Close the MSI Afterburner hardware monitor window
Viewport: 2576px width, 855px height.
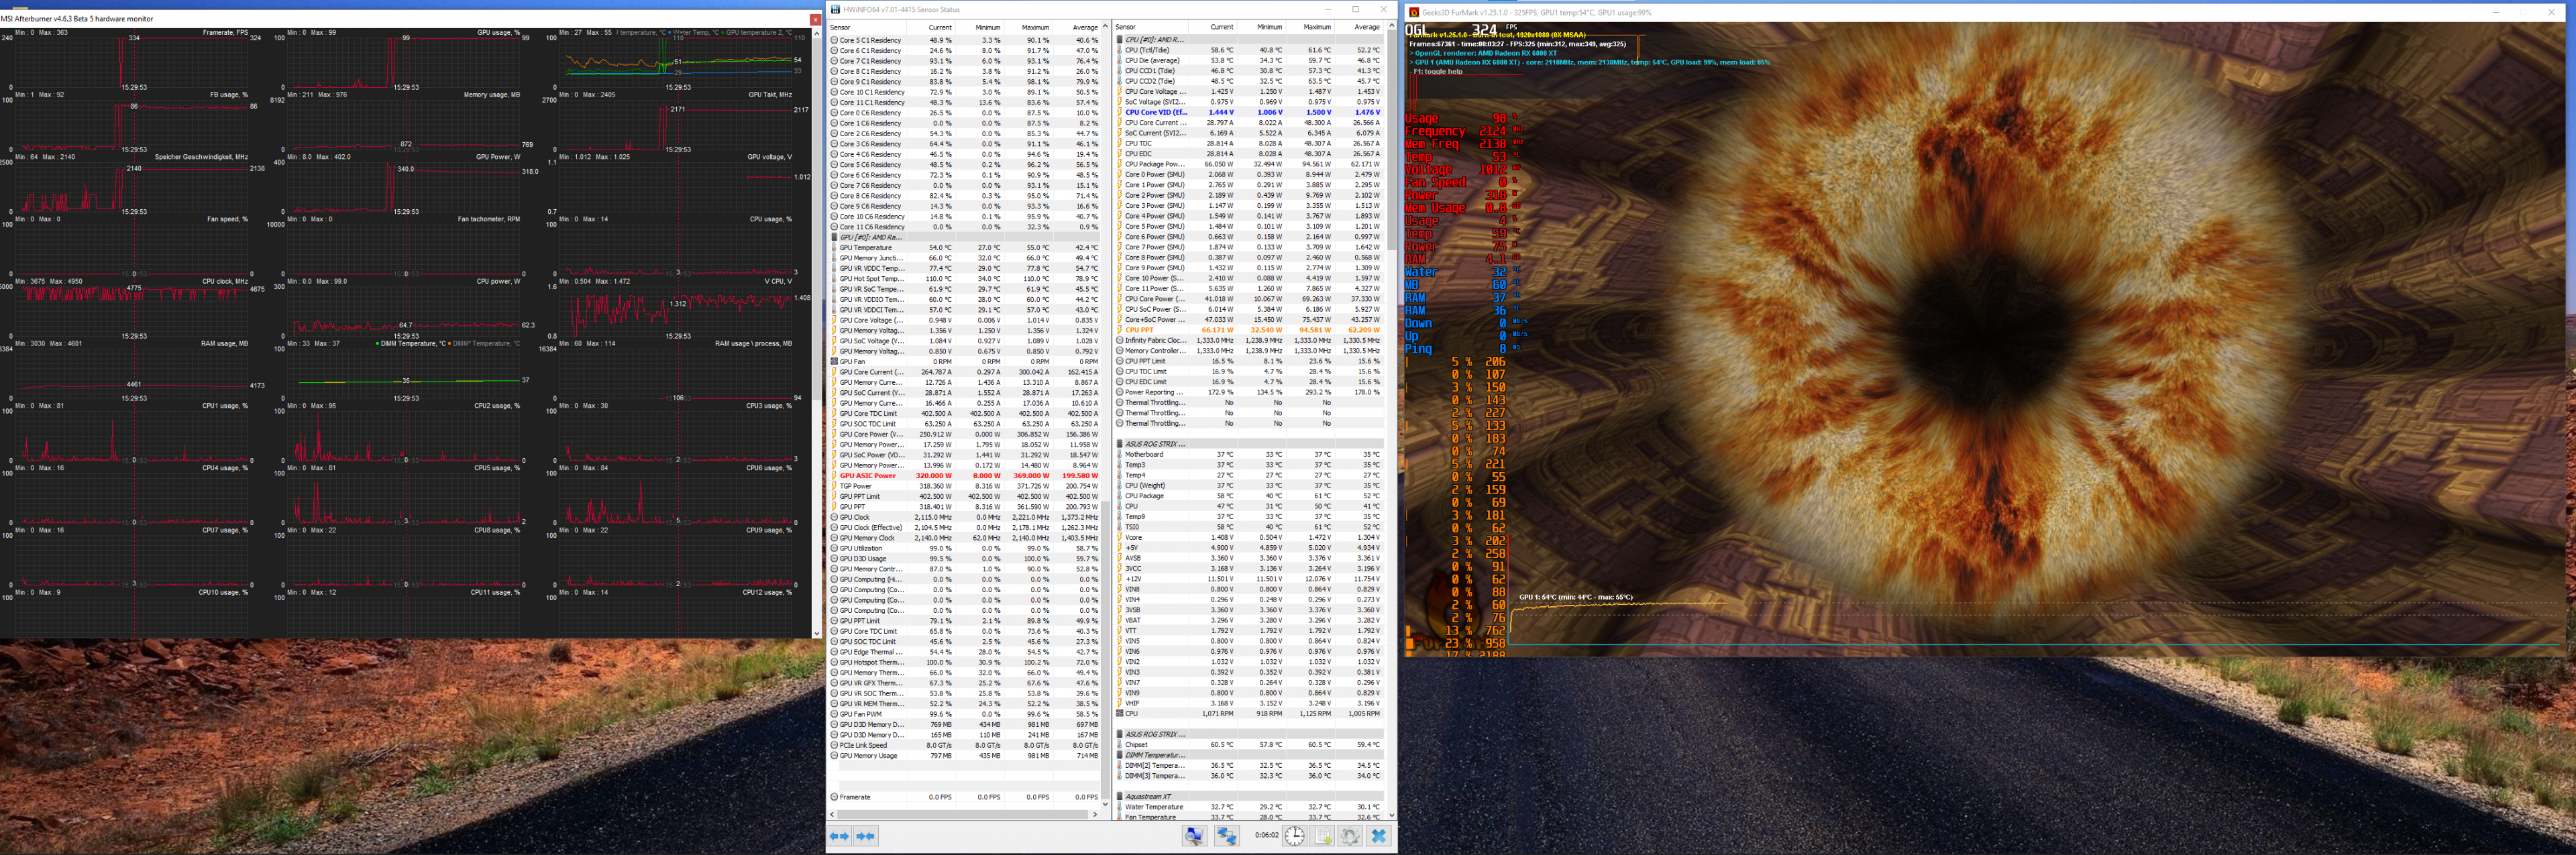815,19
